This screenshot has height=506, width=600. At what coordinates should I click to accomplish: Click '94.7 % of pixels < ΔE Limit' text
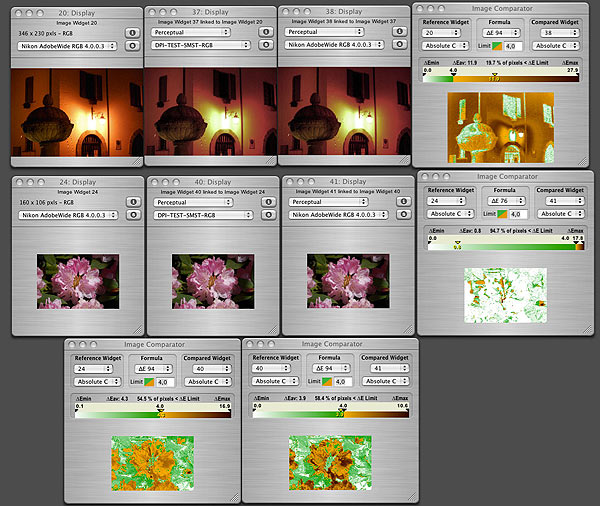pyautogui.click(x=521, y=231)
